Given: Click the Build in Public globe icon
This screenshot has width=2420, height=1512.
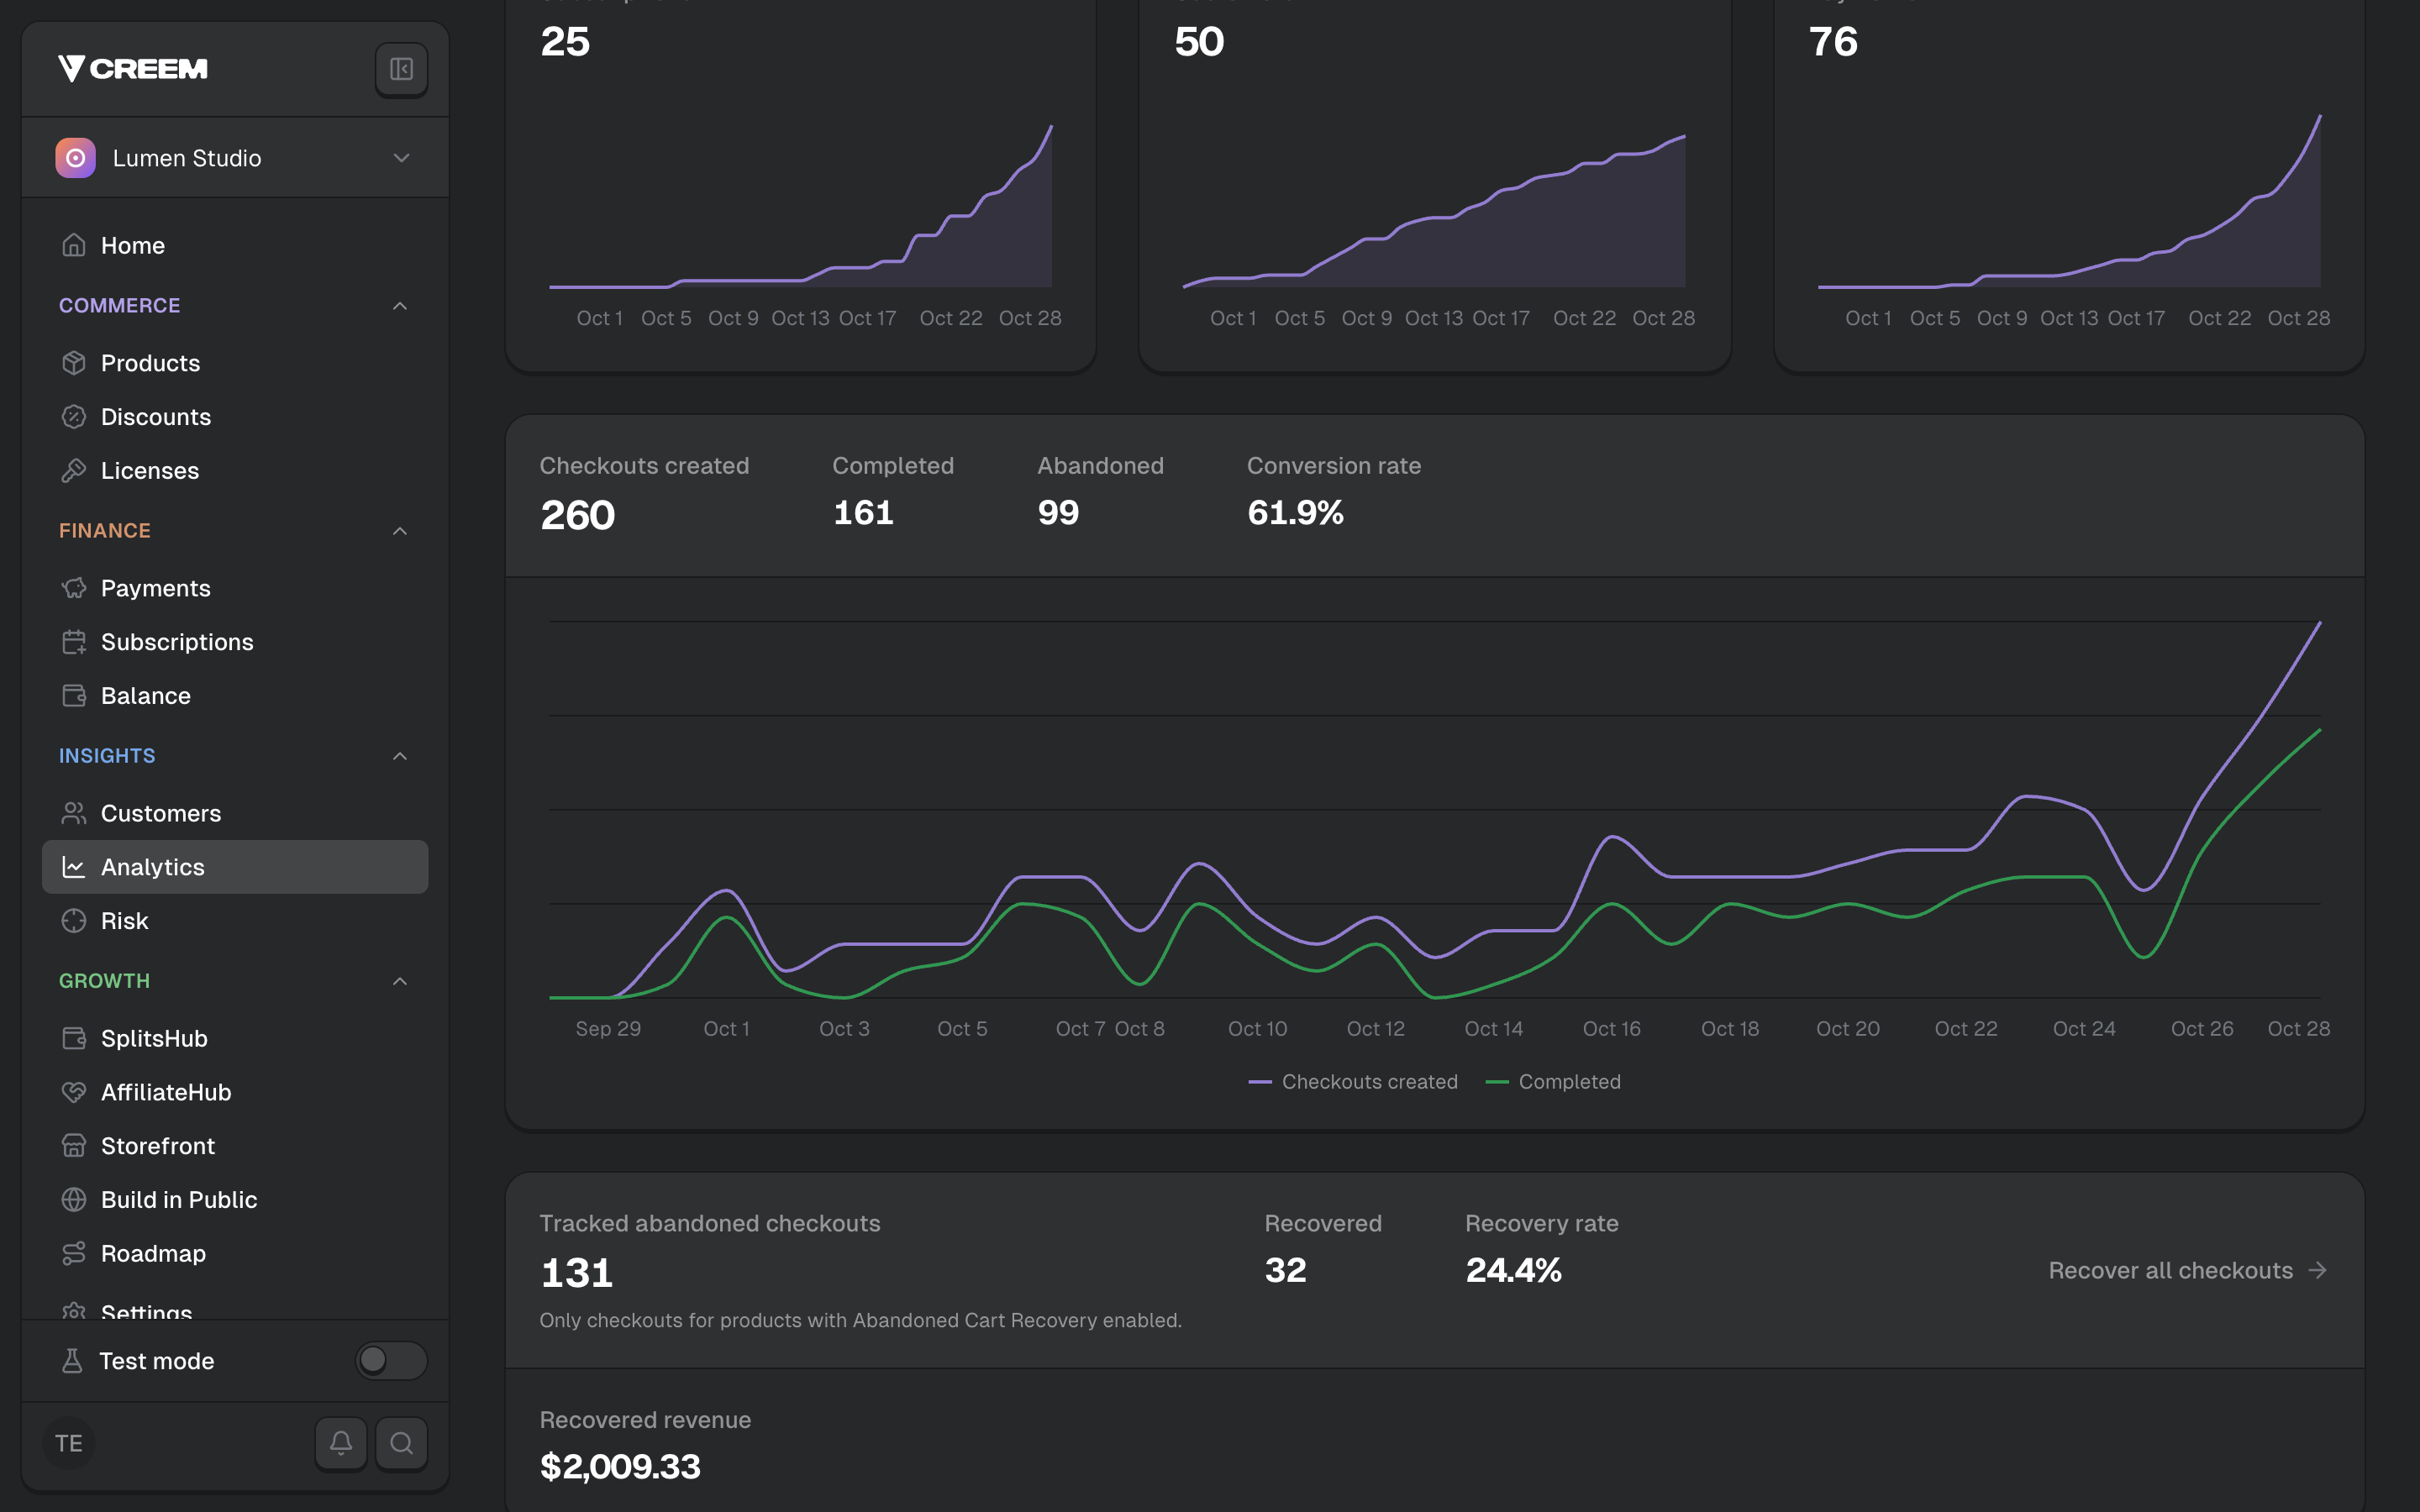Looking at the screenshot, I should click(x=74, y=1200).
